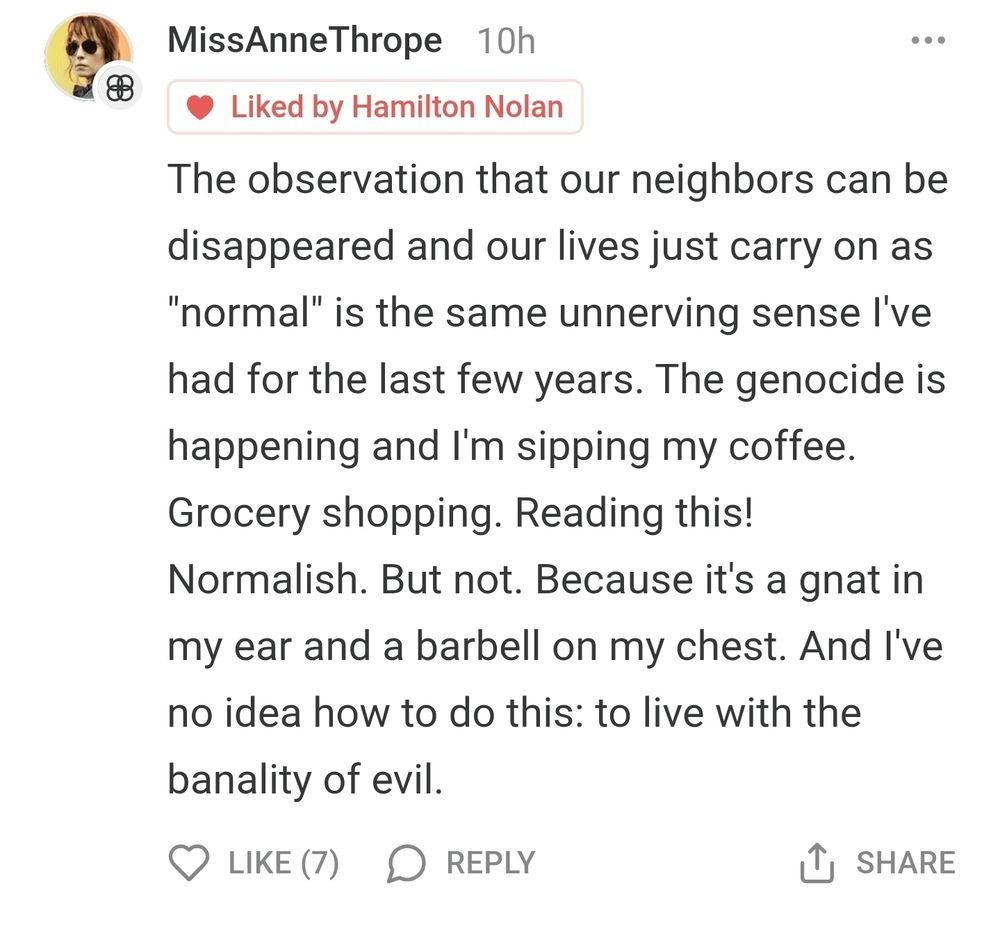This screenshot has width=1000, height=926.
Task: Expand the comment options via the ellipsis
Action: coord(928,38)
